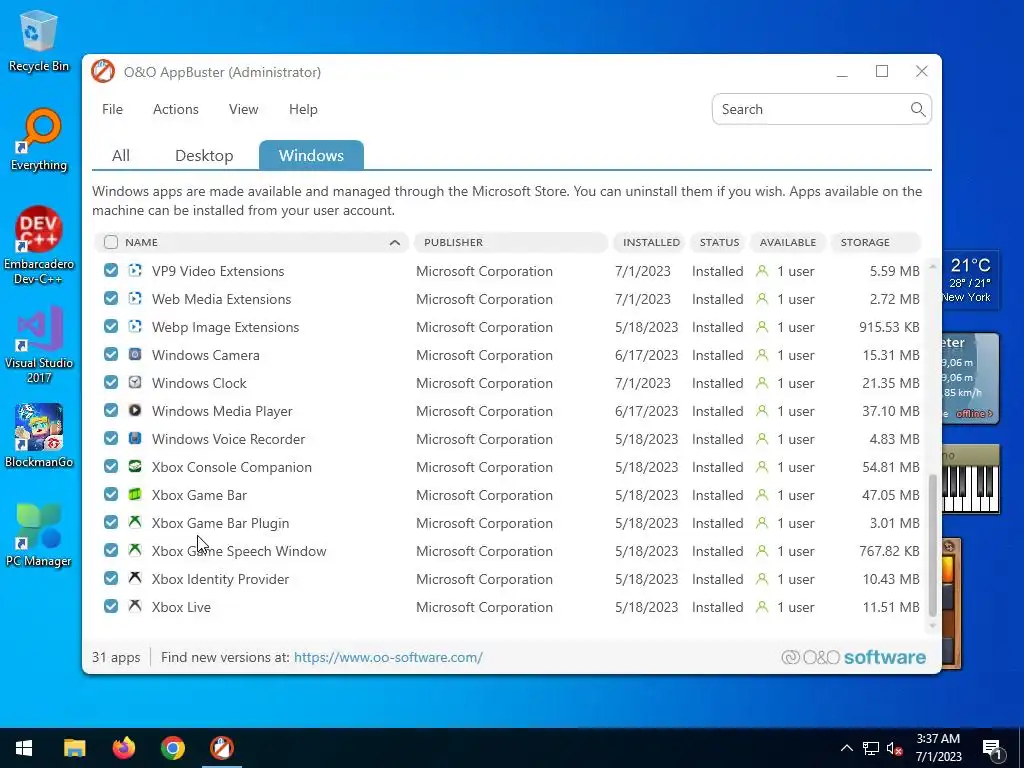Open the Windows Start menu

click(x=24, y=748)
